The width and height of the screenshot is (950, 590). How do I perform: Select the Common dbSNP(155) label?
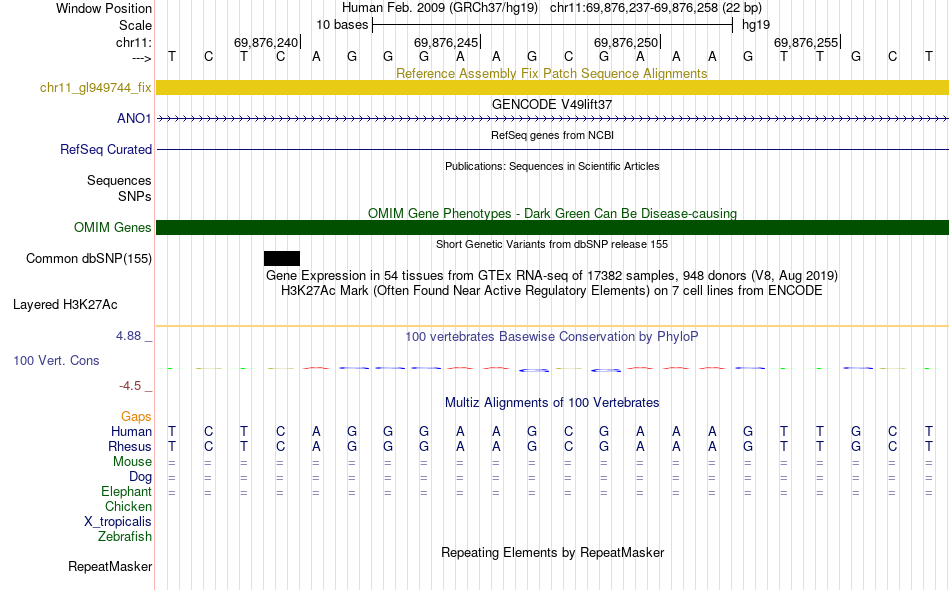(88, 259)
